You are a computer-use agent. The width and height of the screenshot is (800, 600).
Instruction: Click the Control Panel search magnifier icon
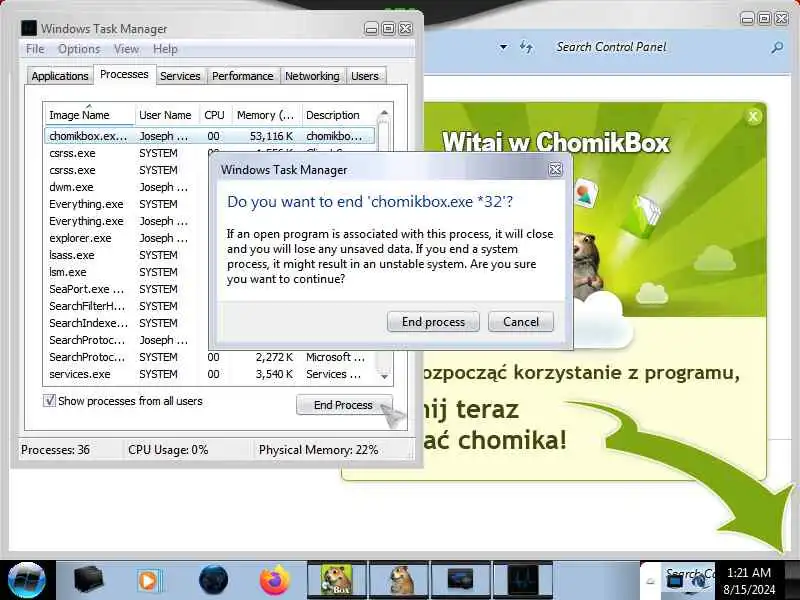(777, 47)
